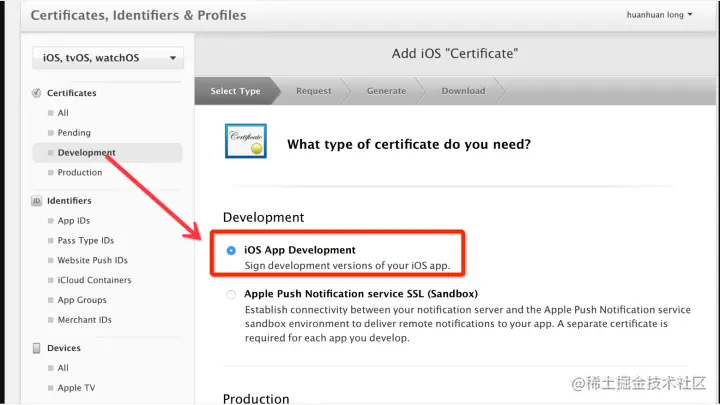Click the Devices section header

point(64,348)
